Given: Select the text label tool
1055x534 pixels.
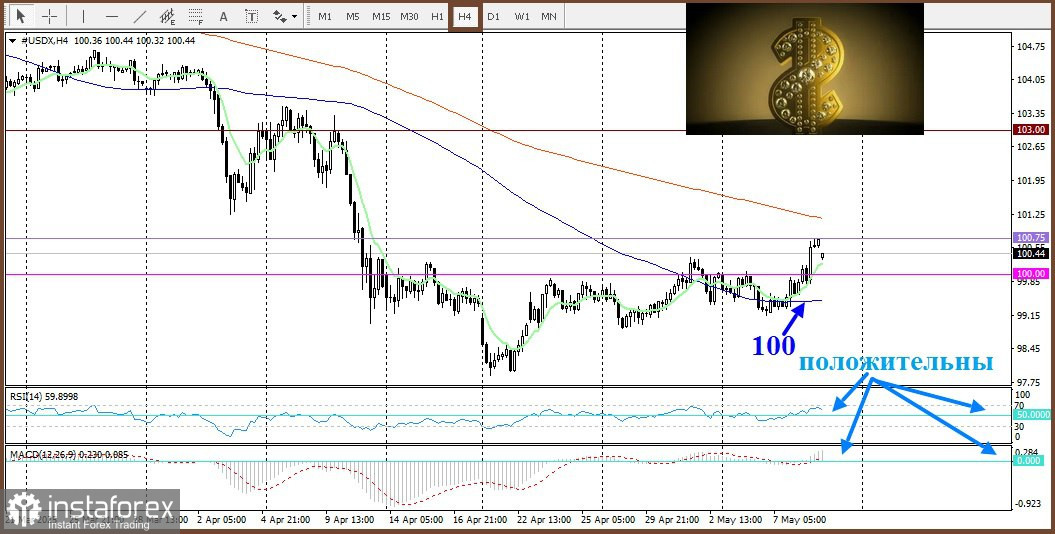Looking at the screenshot, I should [x=252, y=16].
